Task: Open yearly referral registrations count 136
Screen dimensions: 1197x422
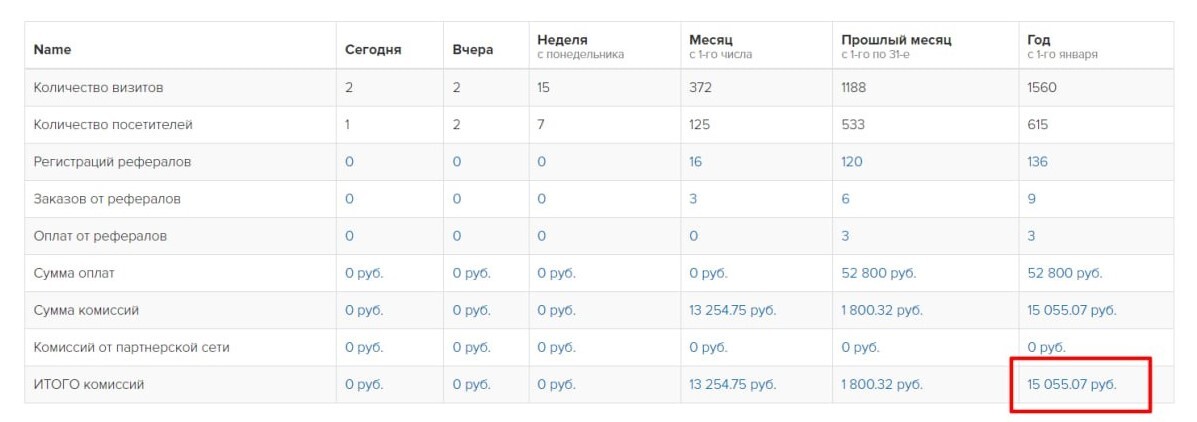Action: pyautogui.click(x=1037, y=162)
